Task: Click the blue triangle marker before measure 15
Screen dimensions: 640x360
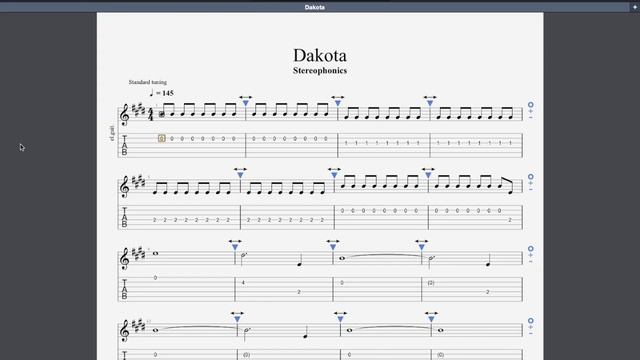Action: click(340, 319)
